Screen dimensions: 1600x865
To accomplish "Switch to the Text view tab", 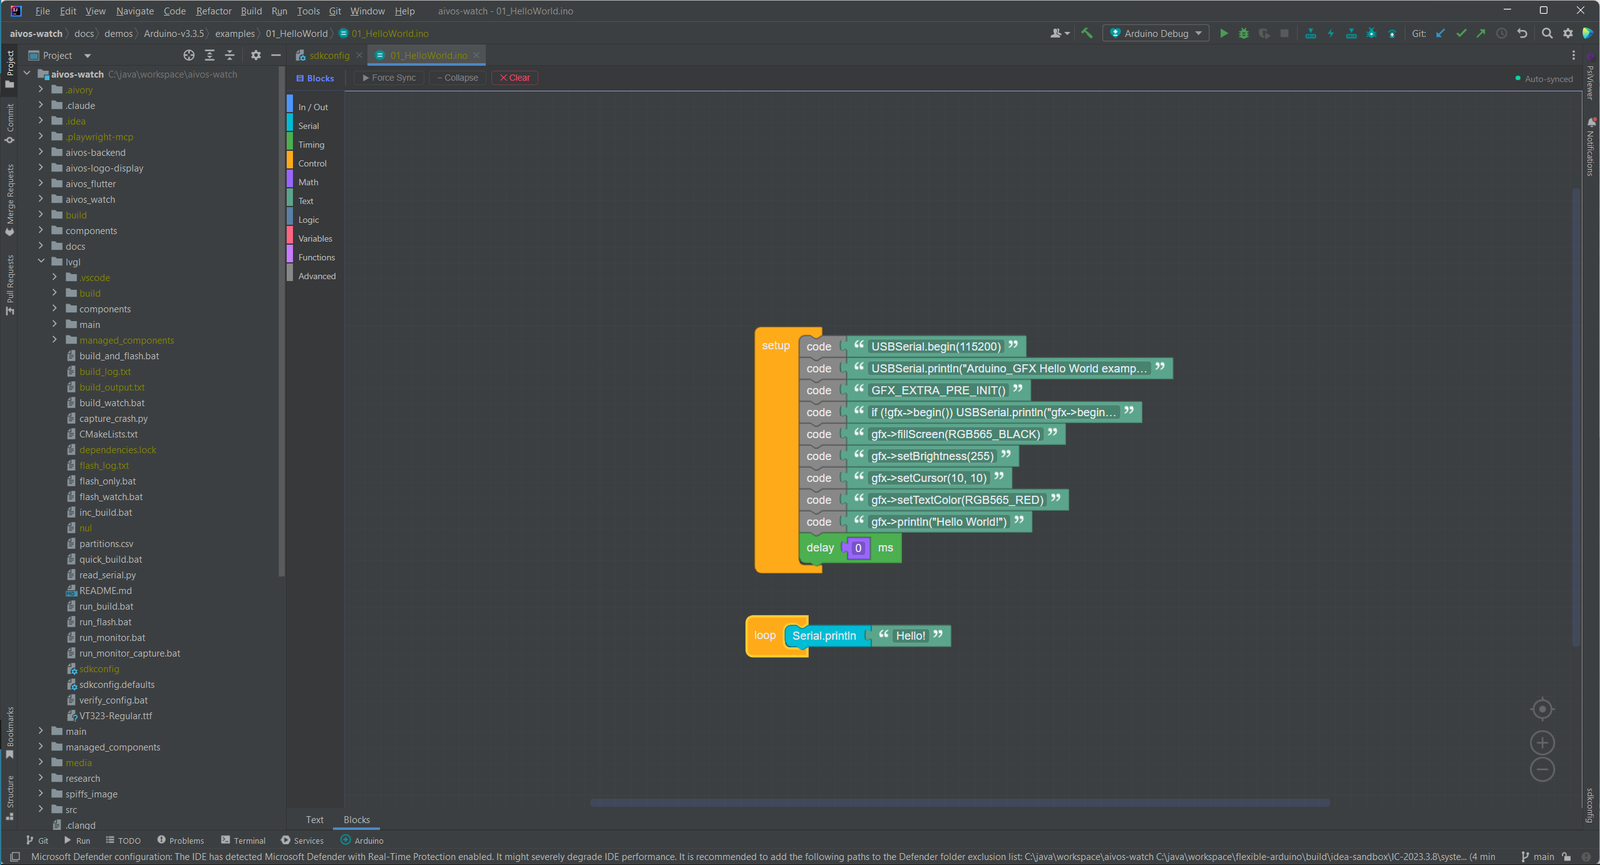I will [314, 820].
